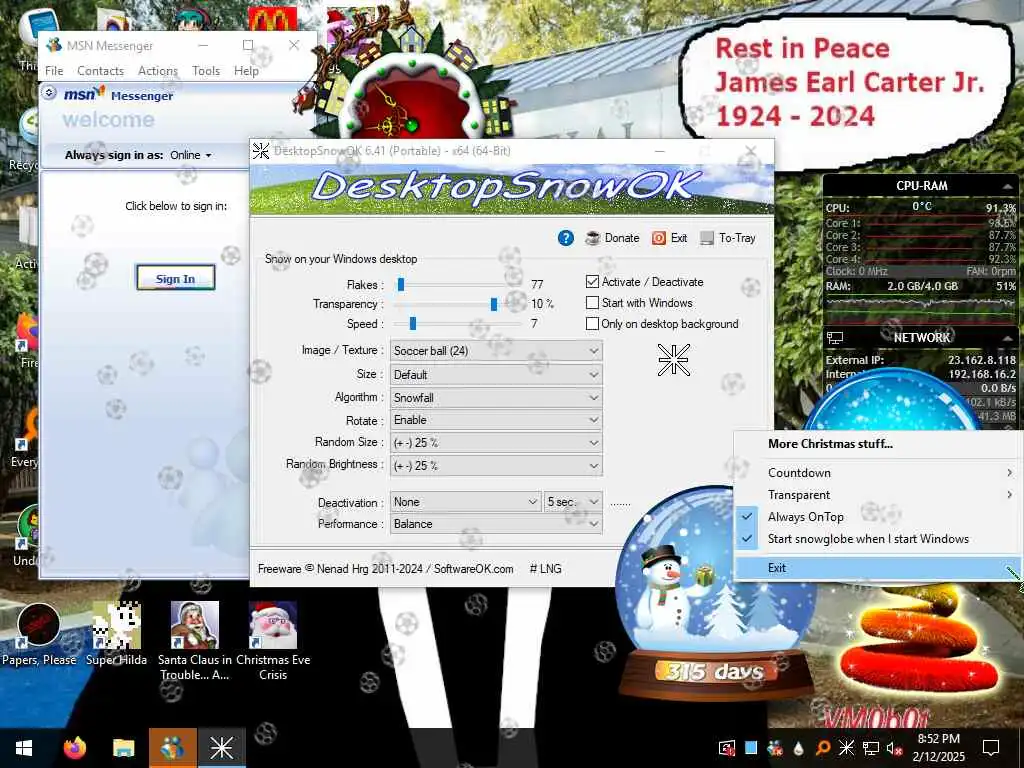Open the Rotate dropdown showing Enable
Image resolution: width=1024 pixels, height=768 pixels.
(x=496, y=420)
